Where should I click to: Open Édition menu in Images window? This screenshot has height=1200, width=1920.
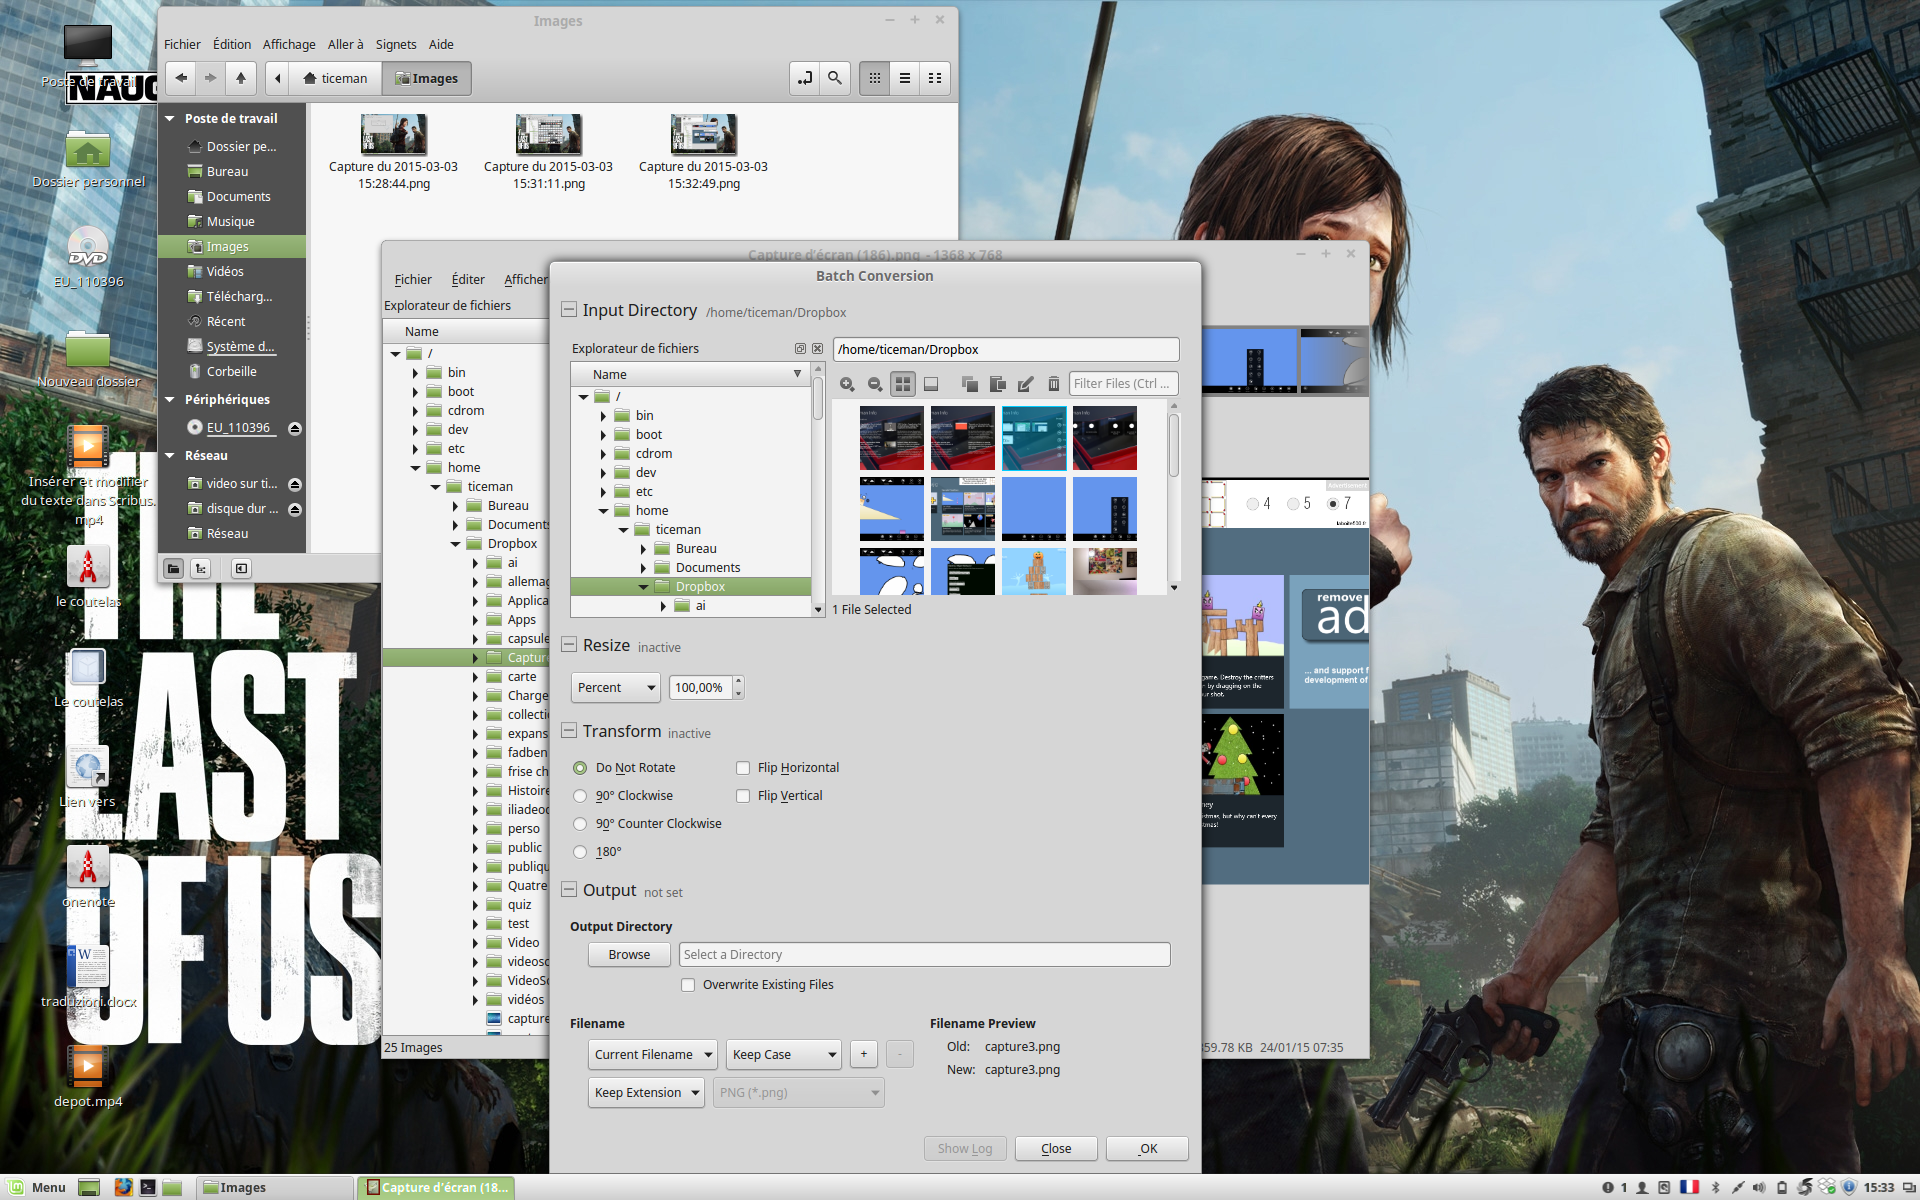[x=232, y=44]
